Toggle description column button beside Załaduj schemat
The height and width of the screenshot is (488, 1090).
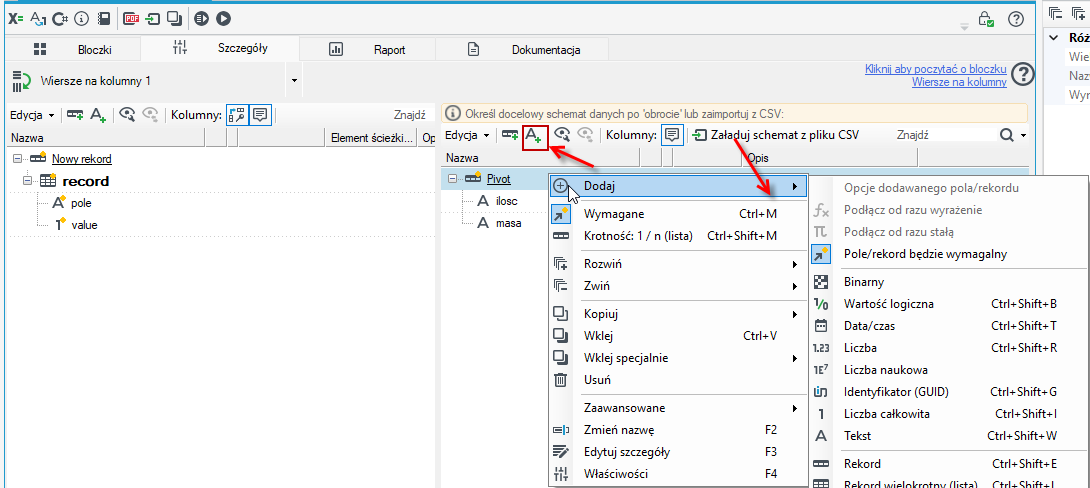(x=672, y=134)
